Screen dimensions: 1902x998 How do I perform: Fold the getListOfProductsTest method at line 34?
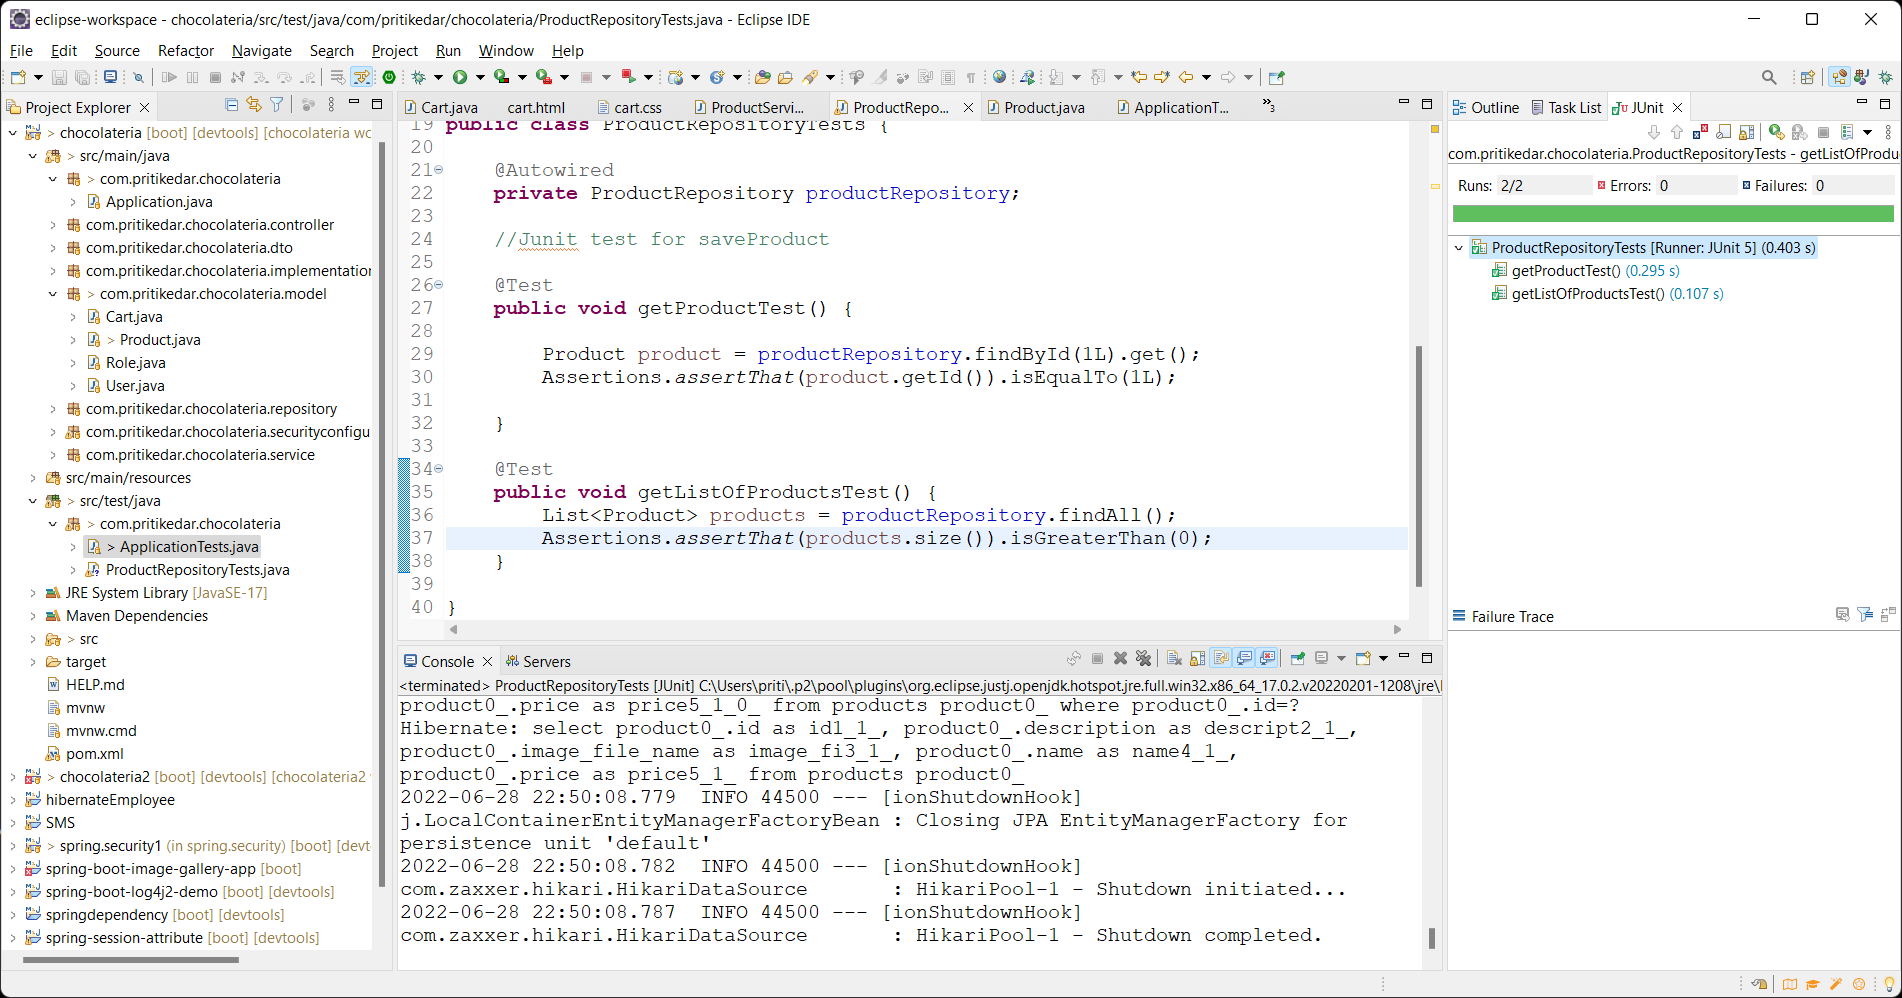(438, 469)
